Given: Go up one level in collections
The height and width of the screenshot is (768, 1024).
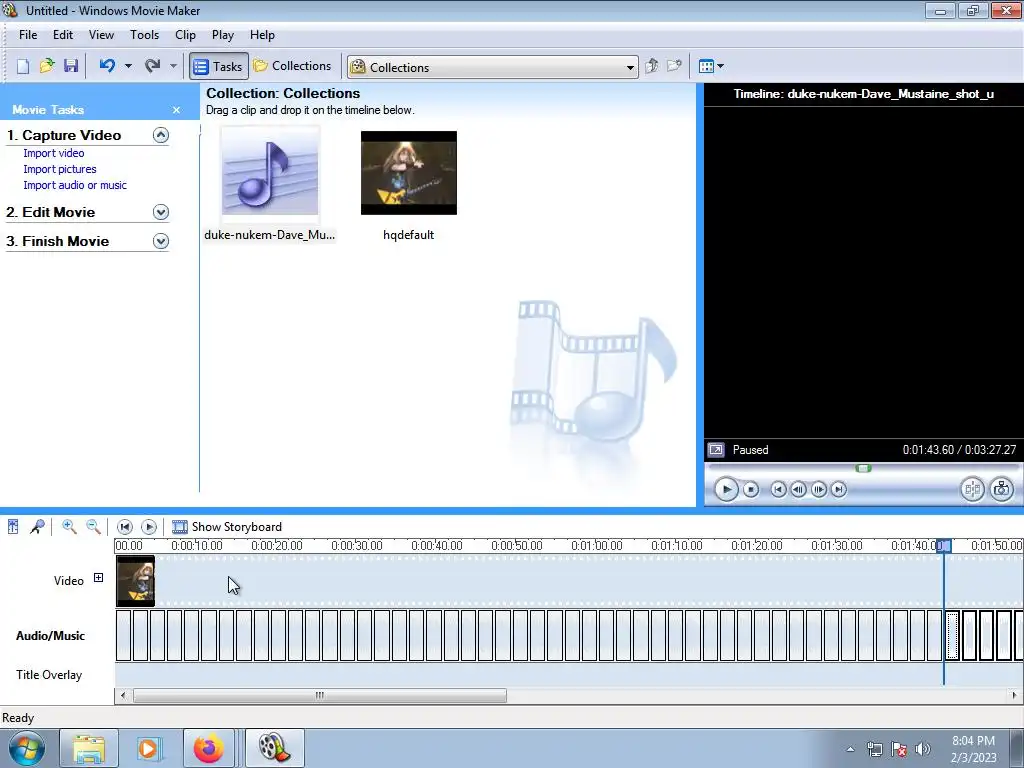Looking at the screenshot, I should click(651, 66).
